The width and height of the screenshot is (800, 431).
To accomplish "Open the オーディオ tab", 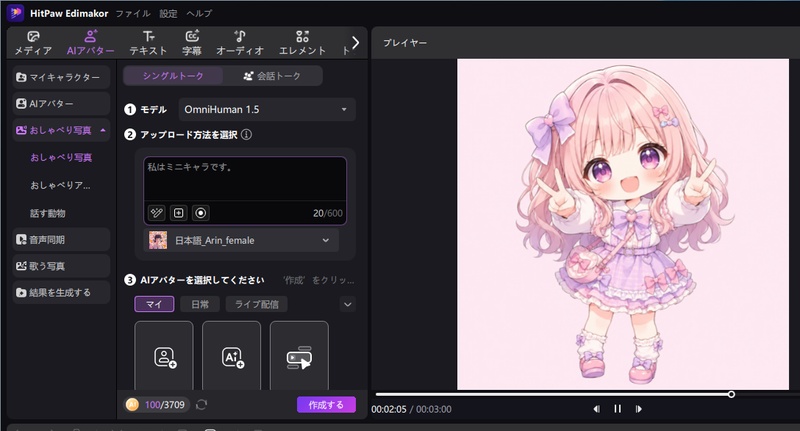I will click(x=240, y=43).
